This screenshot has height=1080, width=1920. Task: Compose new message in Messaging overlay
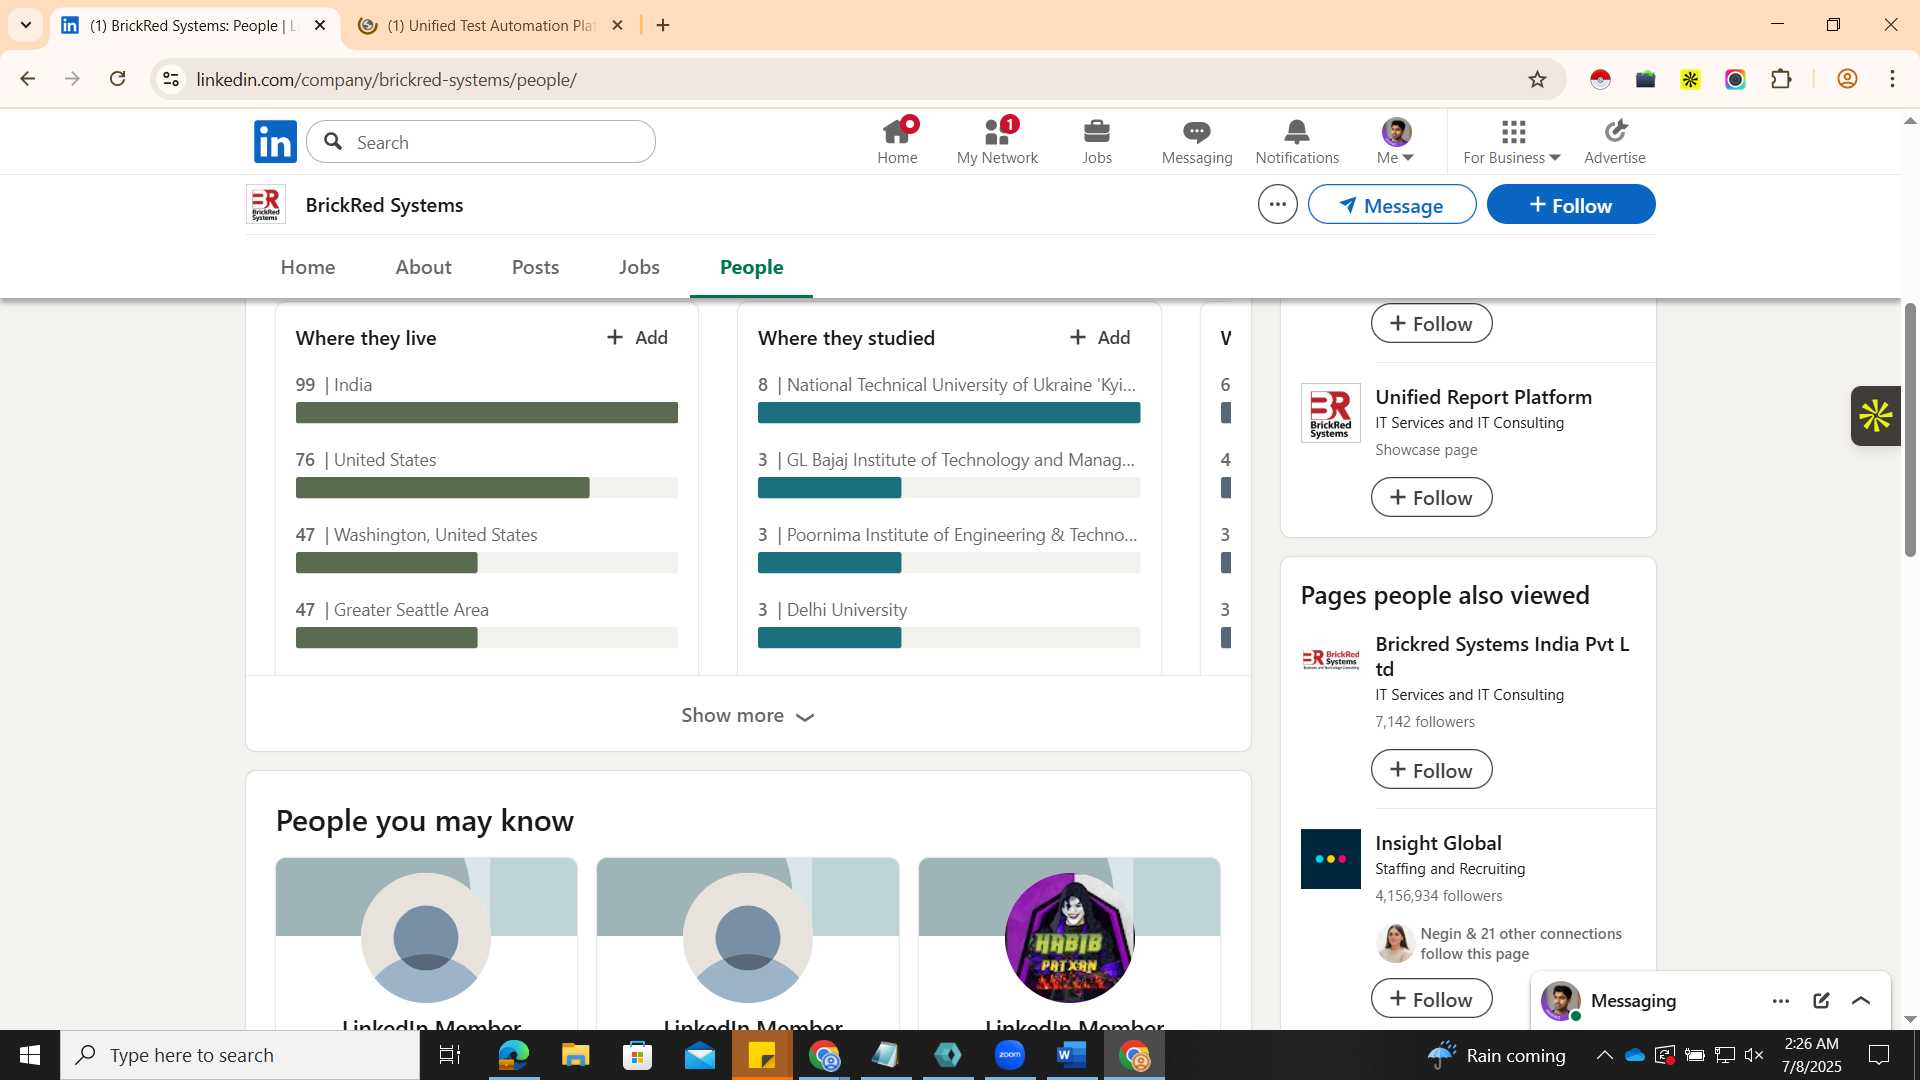tap(1821, 1001)
